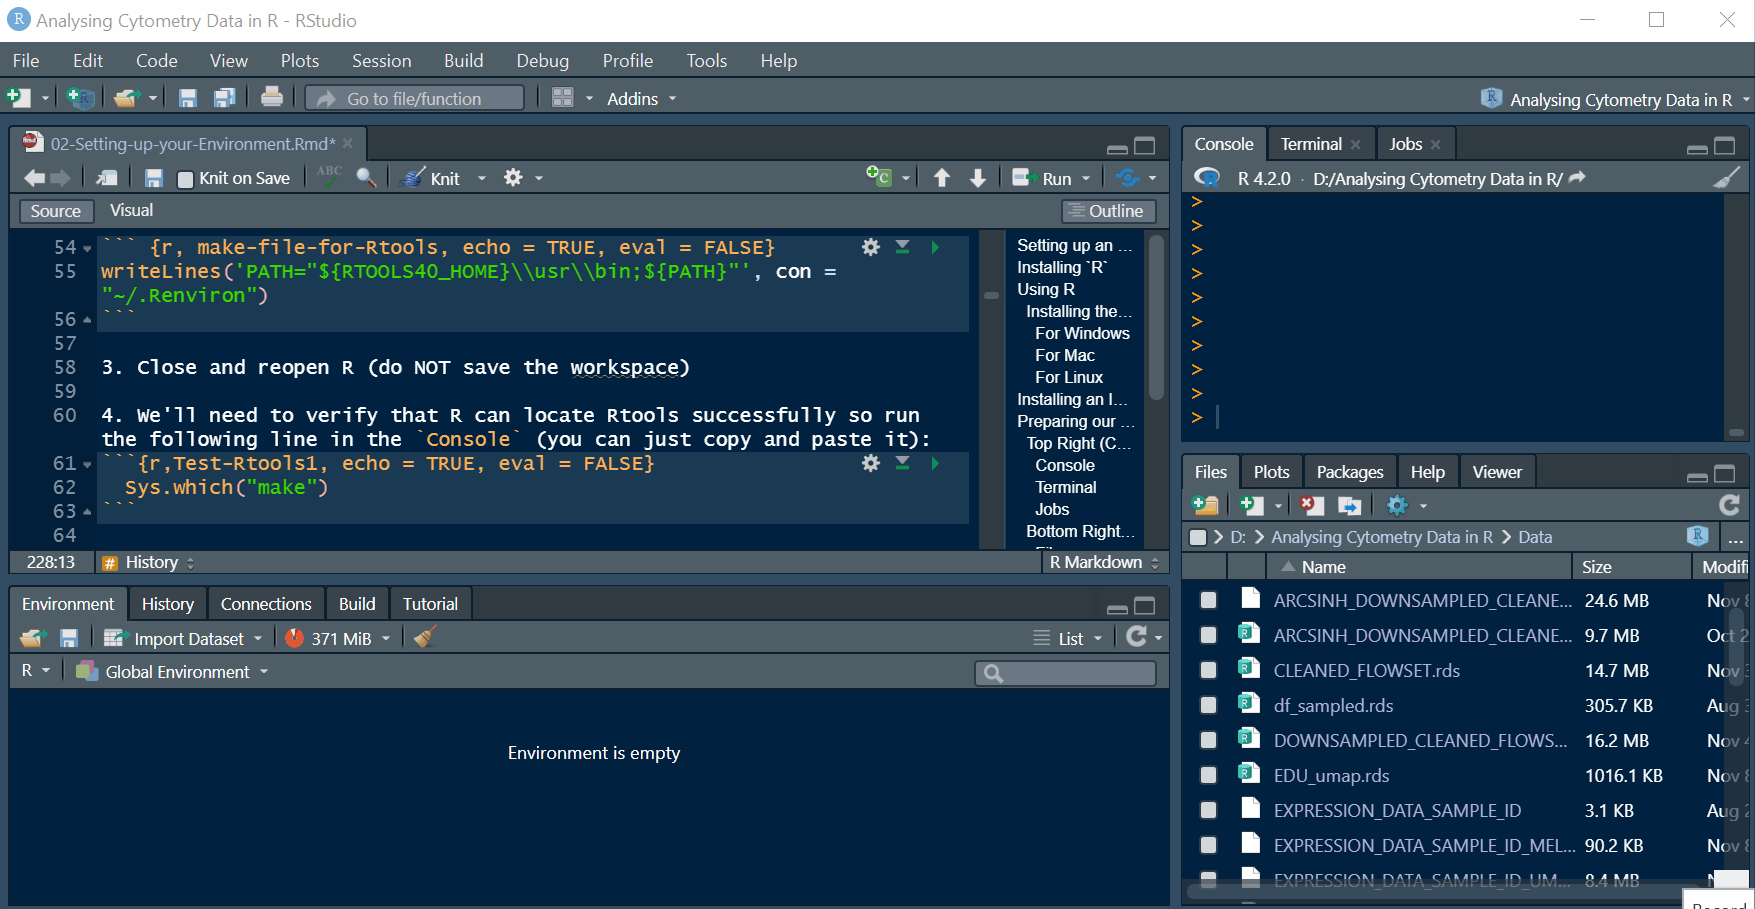Open the R Markdown file type selector
Image resolution: width=1755 pixels, height=909 pixels.
(x=1103, y=562)
